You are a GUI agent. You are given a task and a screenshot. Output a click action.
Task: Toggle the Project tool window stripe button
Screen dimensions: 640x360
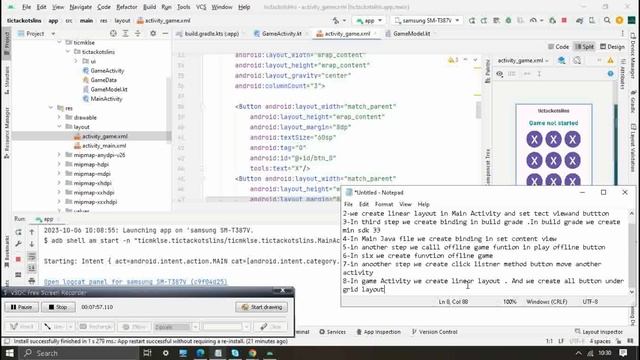6,42
